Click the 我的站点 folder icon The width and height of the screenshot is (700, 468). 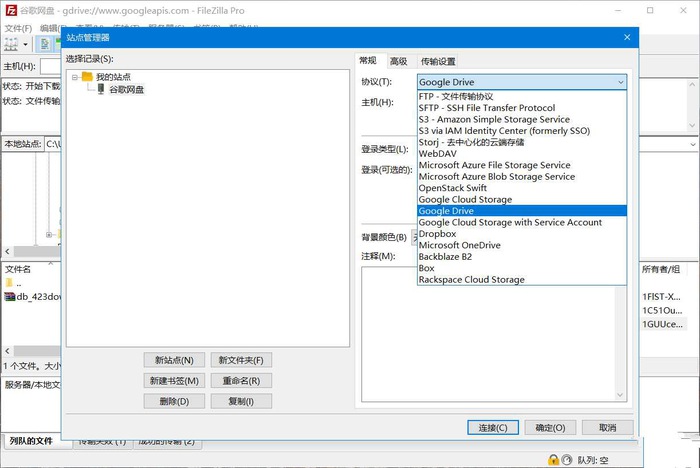click(87, 77)
